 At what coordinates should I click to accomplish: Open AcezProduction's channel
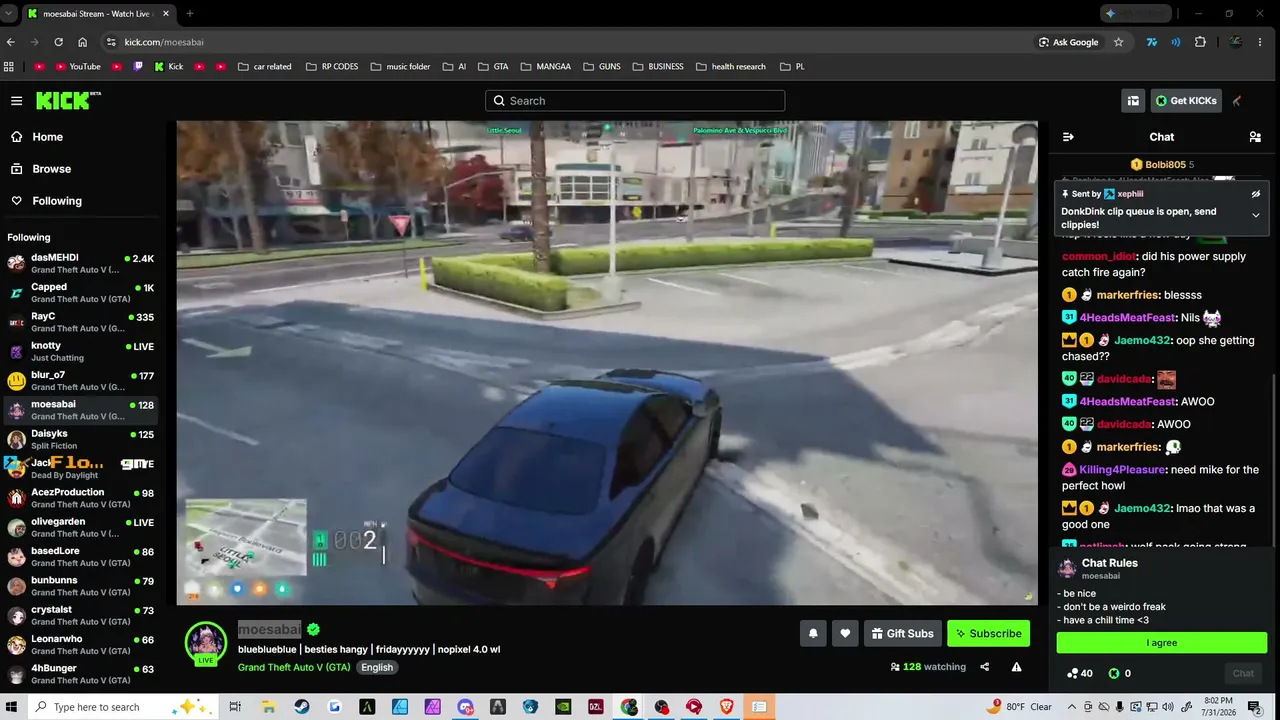click(80, 497)
